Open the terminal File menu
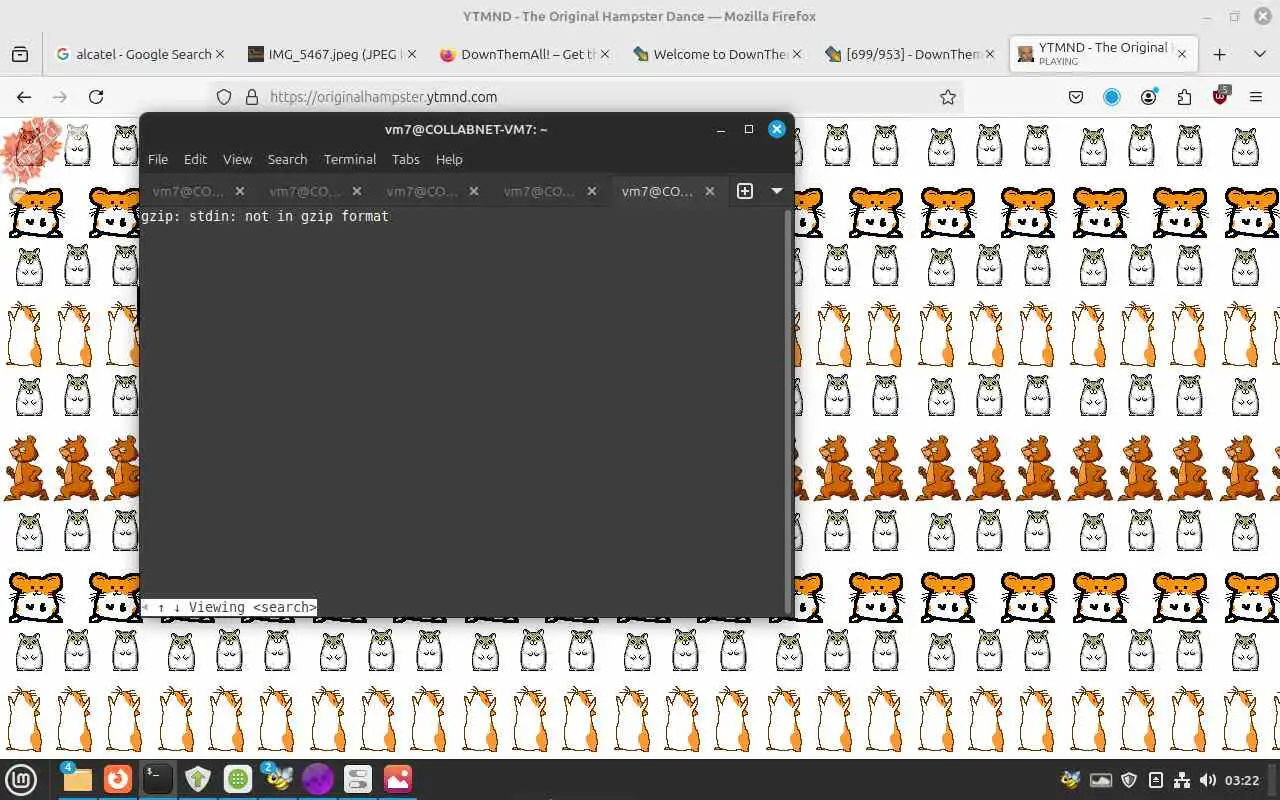The width and height of the screenshot is (1280, 800). 158,159
